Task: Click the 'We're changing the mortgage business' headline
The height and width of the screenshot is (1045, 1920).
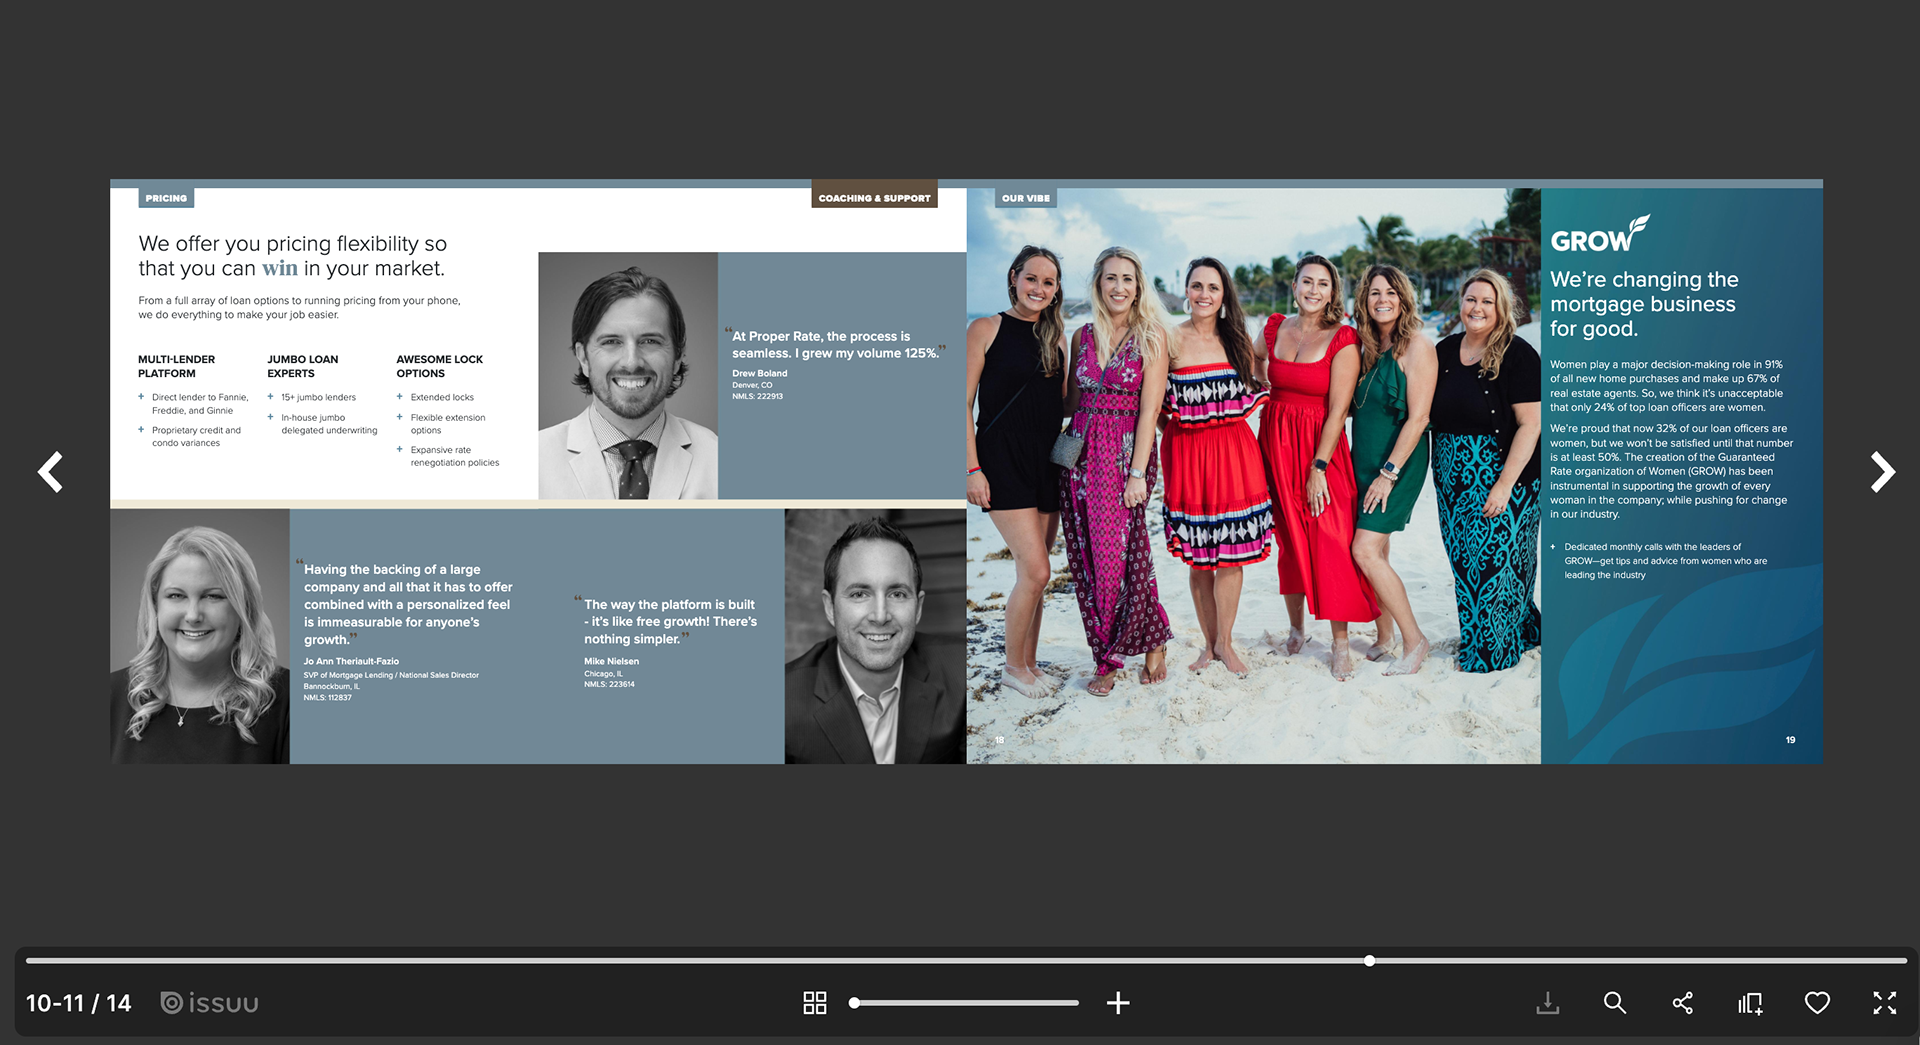Action: click(1644, 304)
